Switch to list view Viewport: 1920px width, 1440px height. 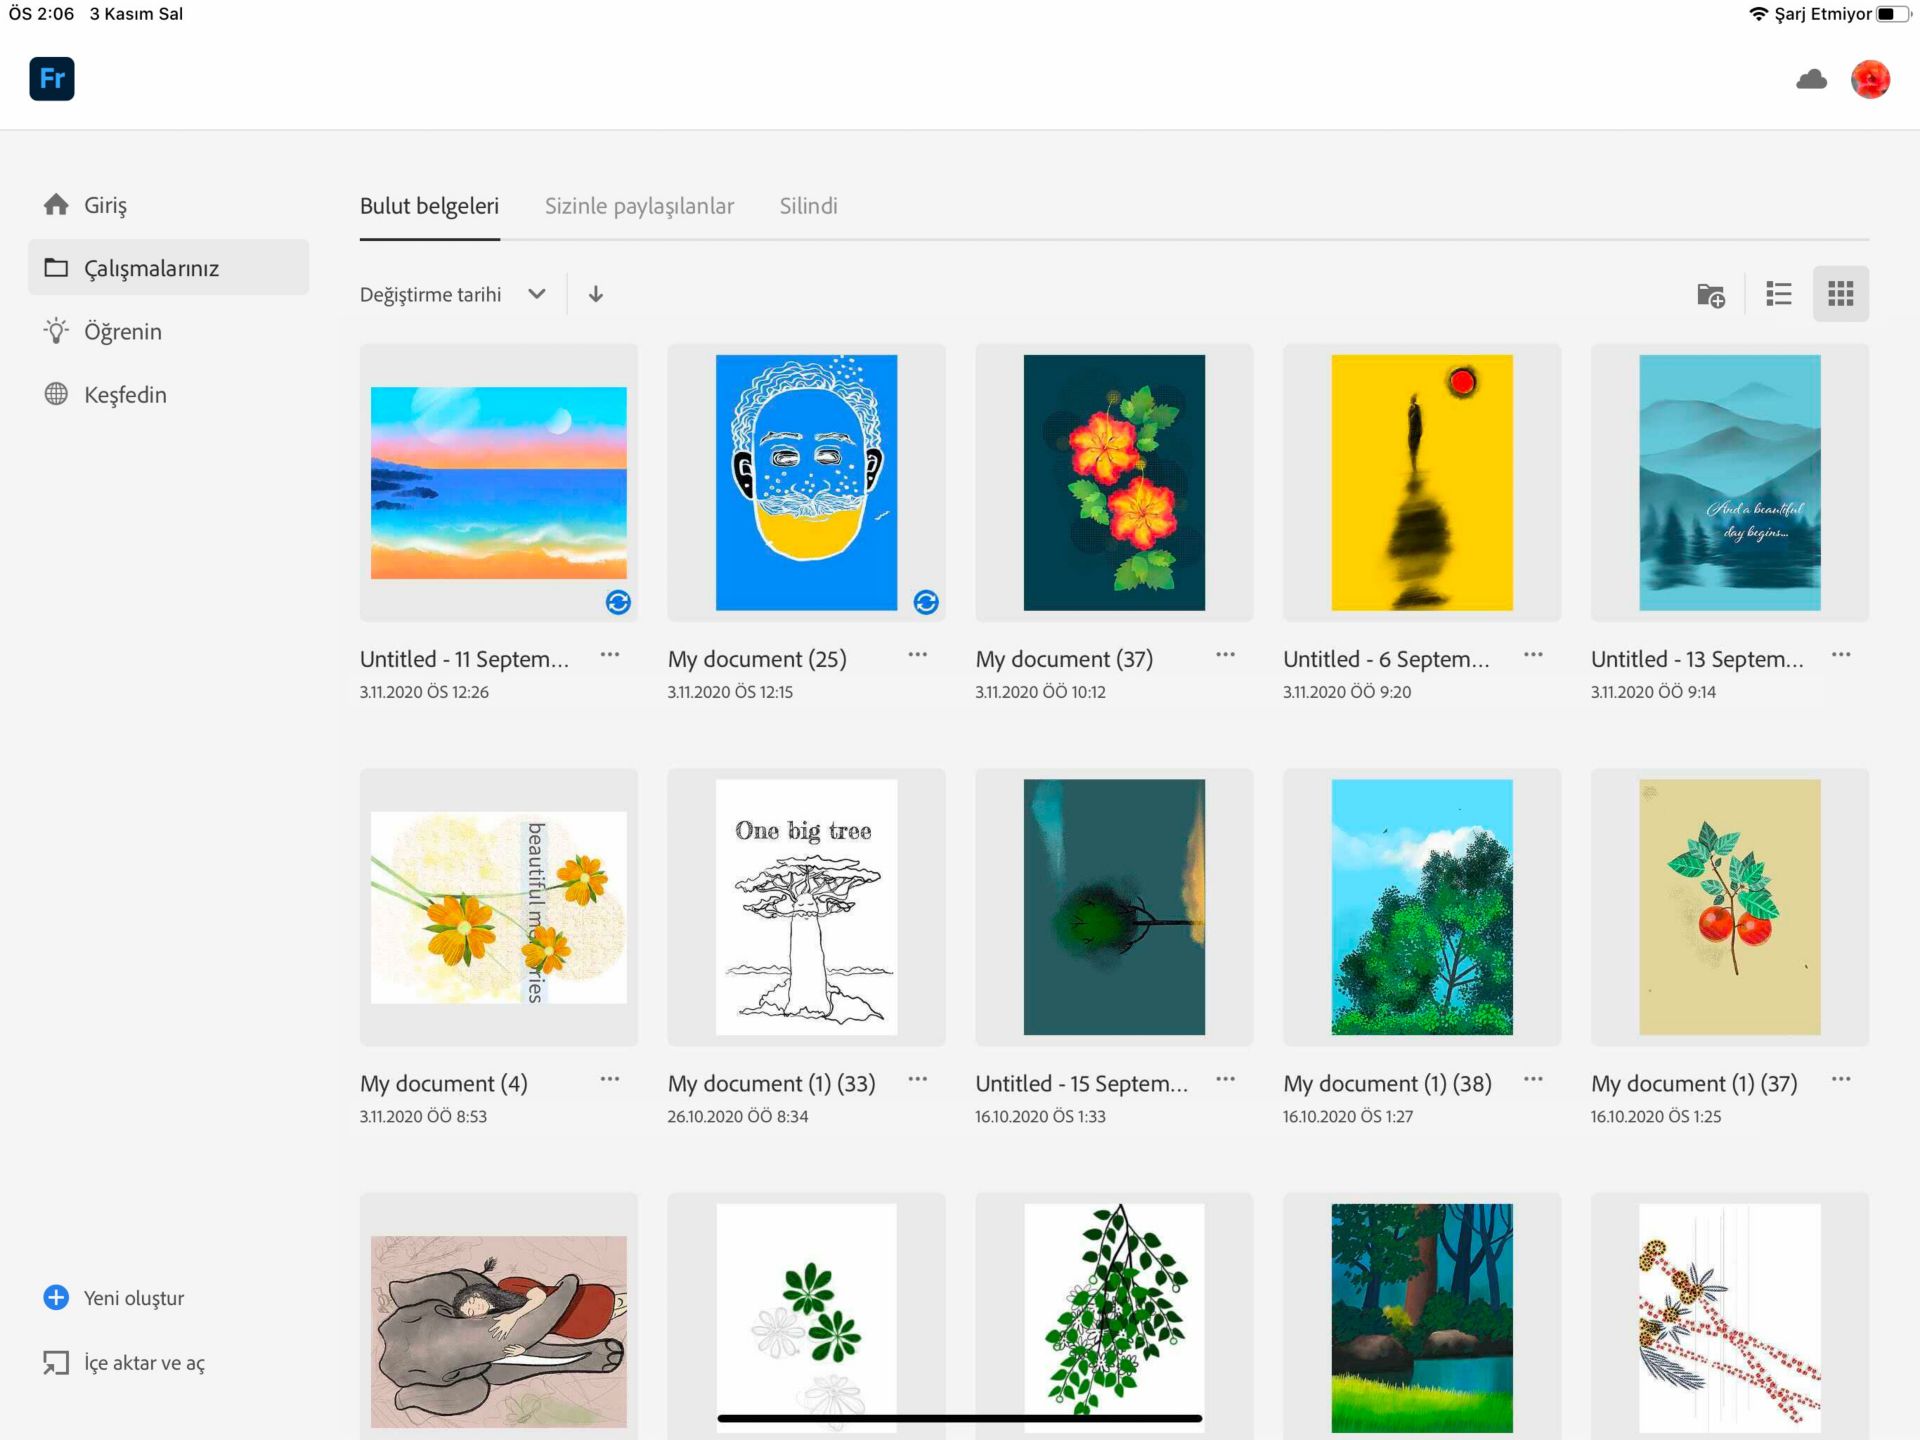1778,294
